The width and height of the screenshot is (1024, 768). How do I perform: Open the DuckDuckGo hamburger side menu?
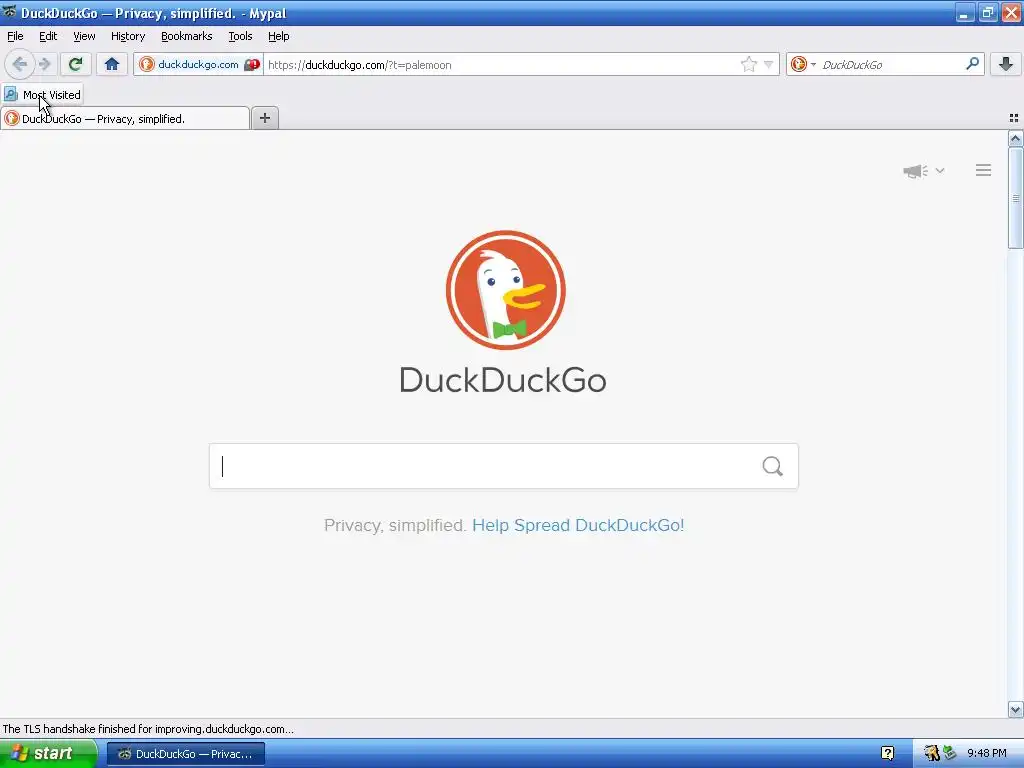pyautogui.click(x=984, y=170)
